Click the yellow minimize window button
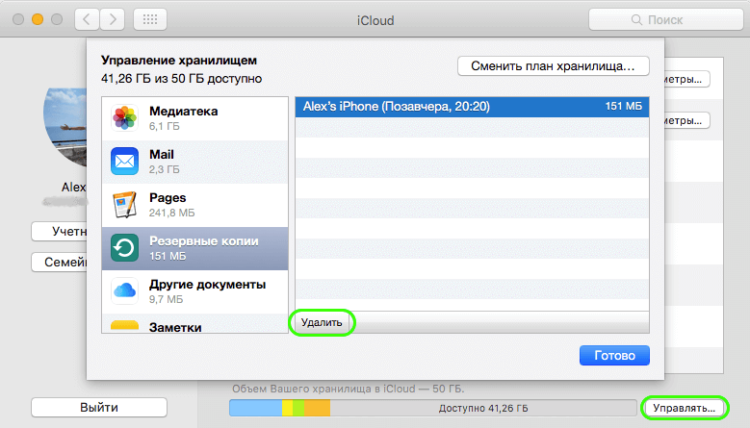 pyautogui.click(x=37, y=20)
